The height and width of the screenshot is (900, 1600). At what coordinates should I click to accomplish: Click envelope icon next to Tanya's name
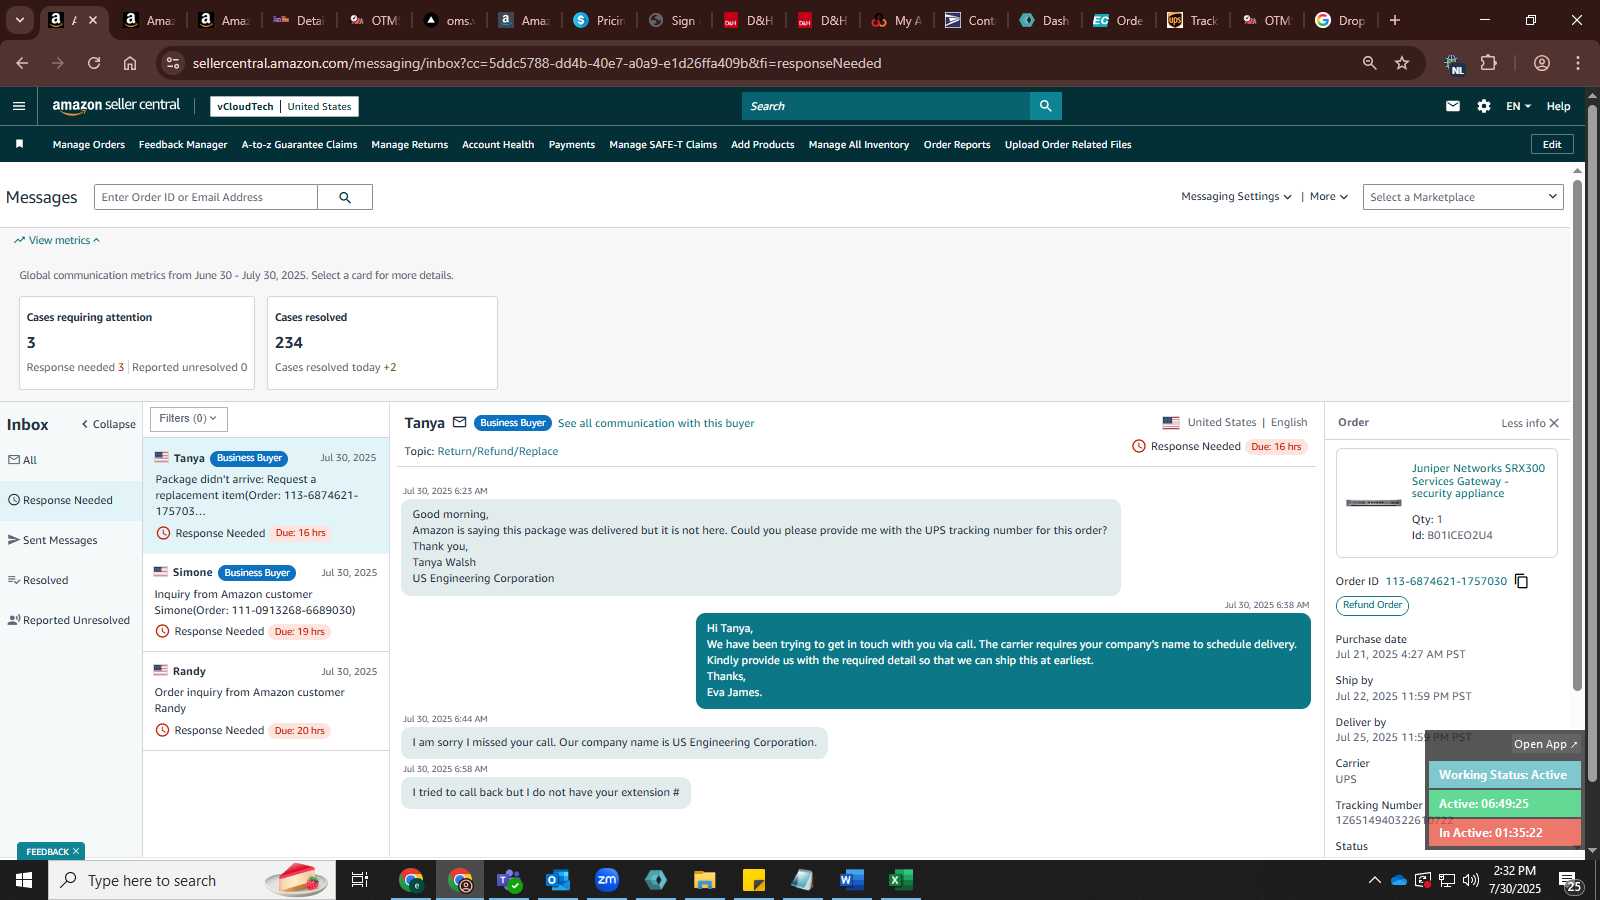click(x=460, y=423)
